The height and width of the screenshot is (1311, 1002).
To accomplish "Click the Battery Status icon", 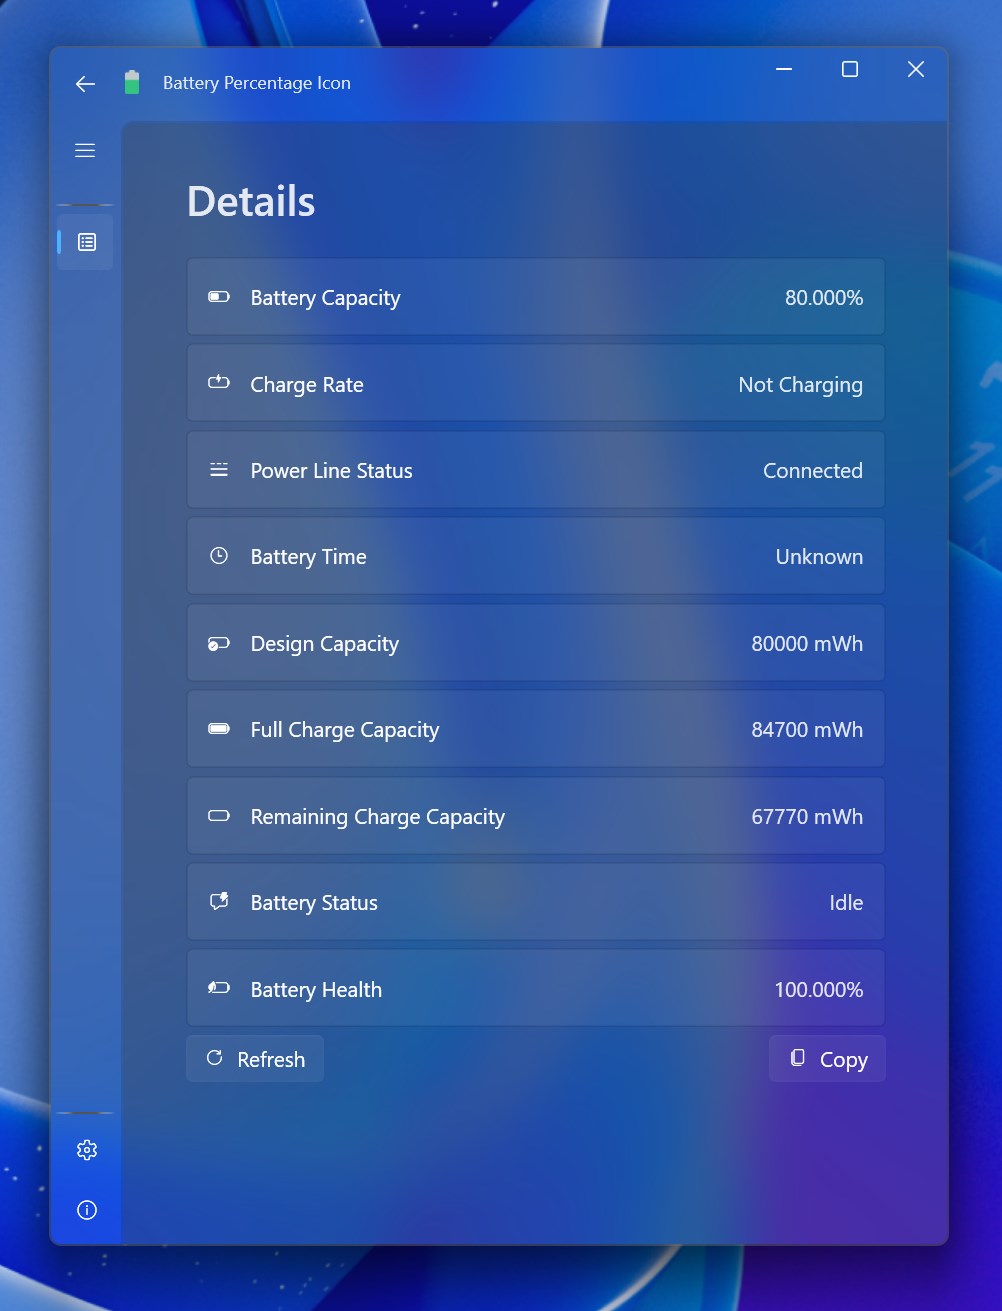I will pyautogui.click(x=219, y=902).
